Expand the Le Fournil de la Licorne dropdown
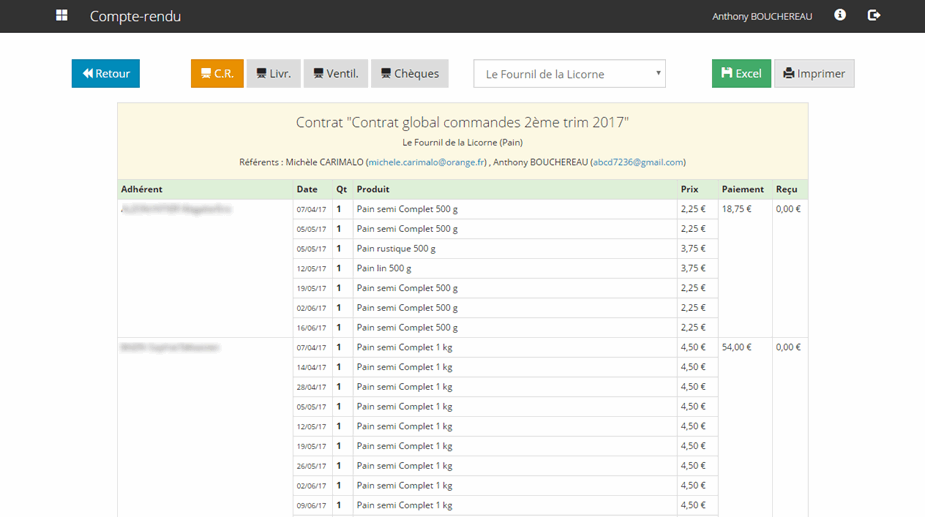The height and width of the screenshot is (517, 925). click(569, 74)
